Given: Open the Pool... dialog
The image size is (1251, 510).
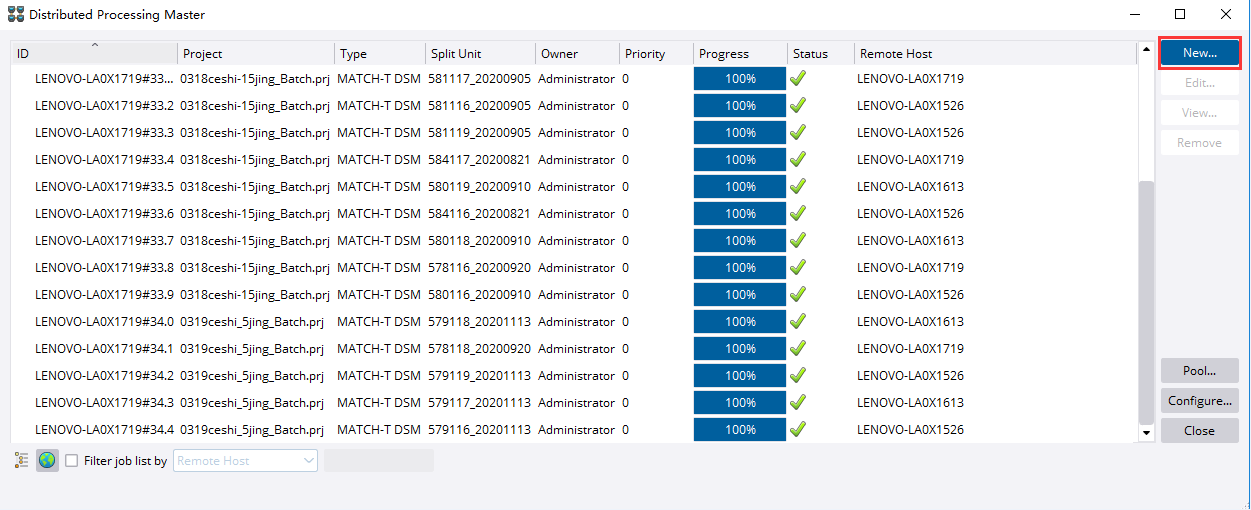Looking at the screenshot, I should [1199, 370].
